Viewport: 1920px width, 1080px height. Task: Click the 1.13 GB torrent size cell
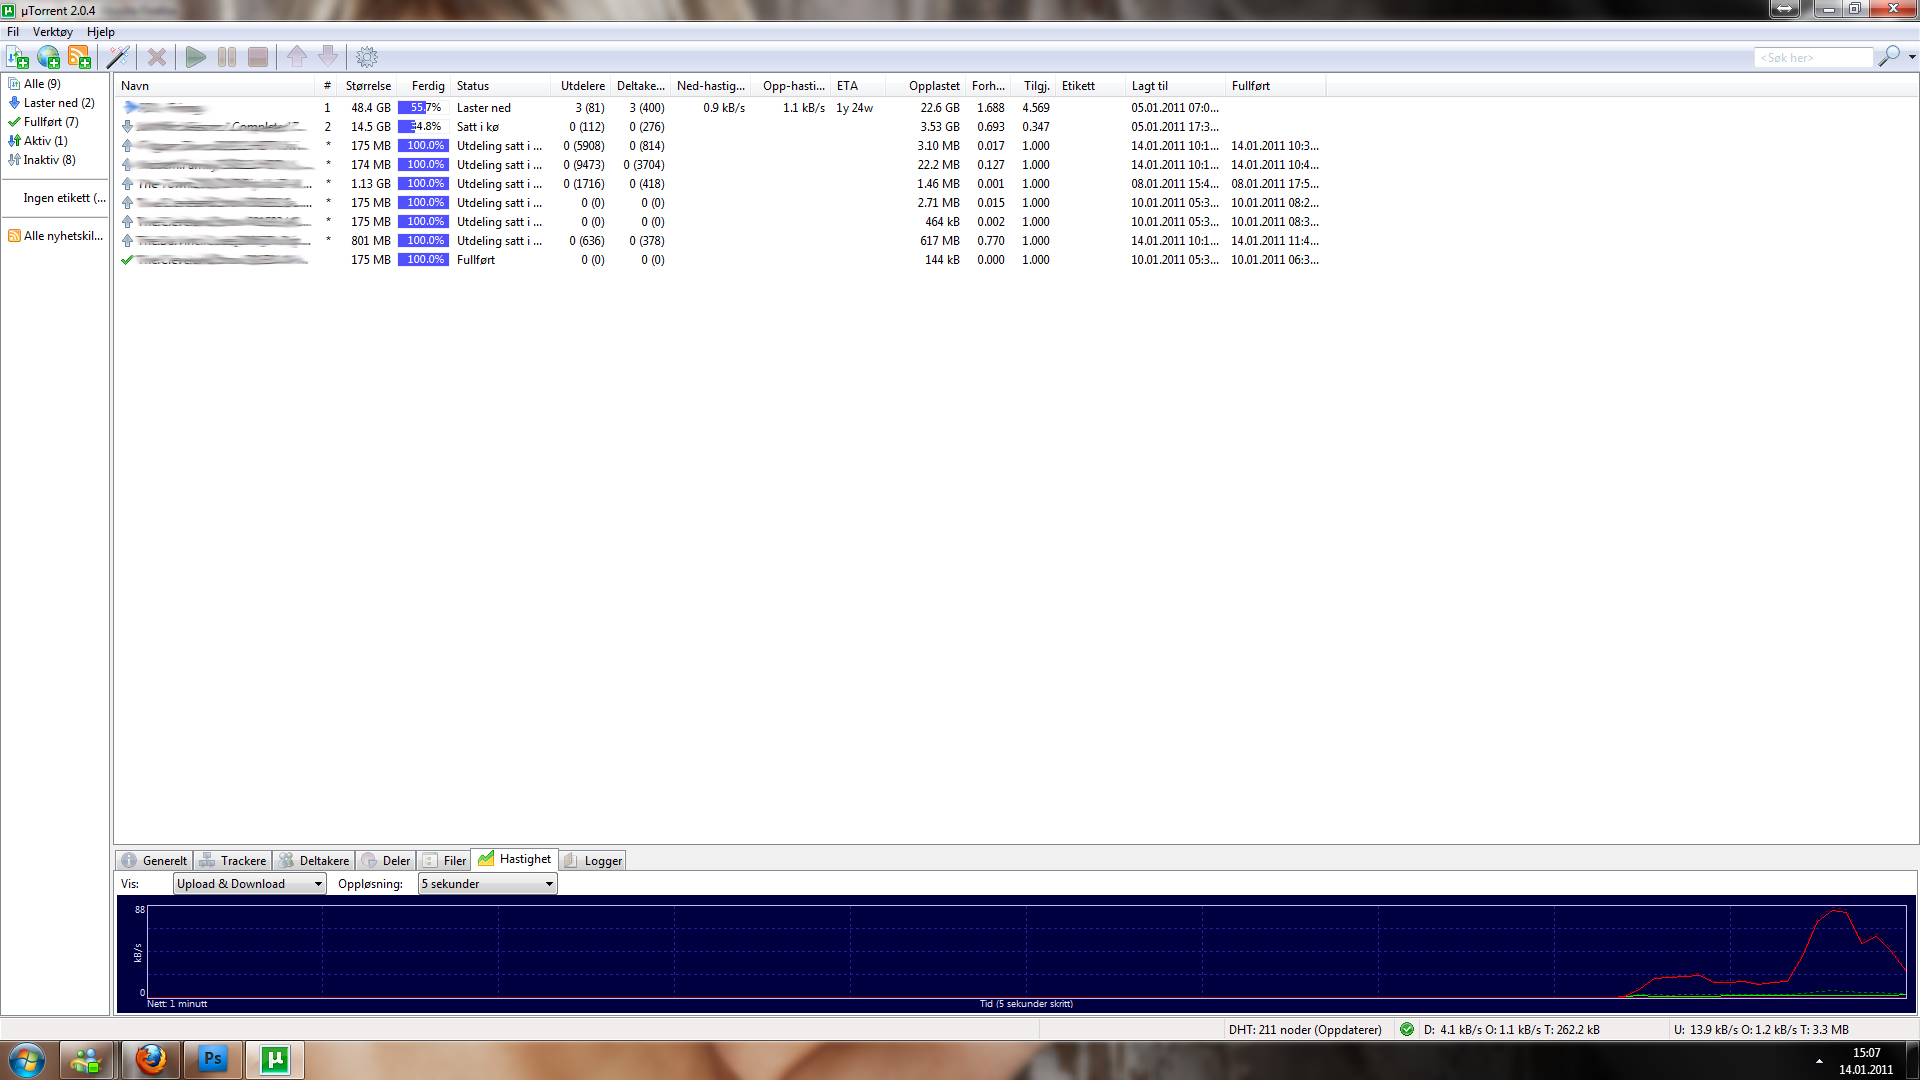pos(370,184)
